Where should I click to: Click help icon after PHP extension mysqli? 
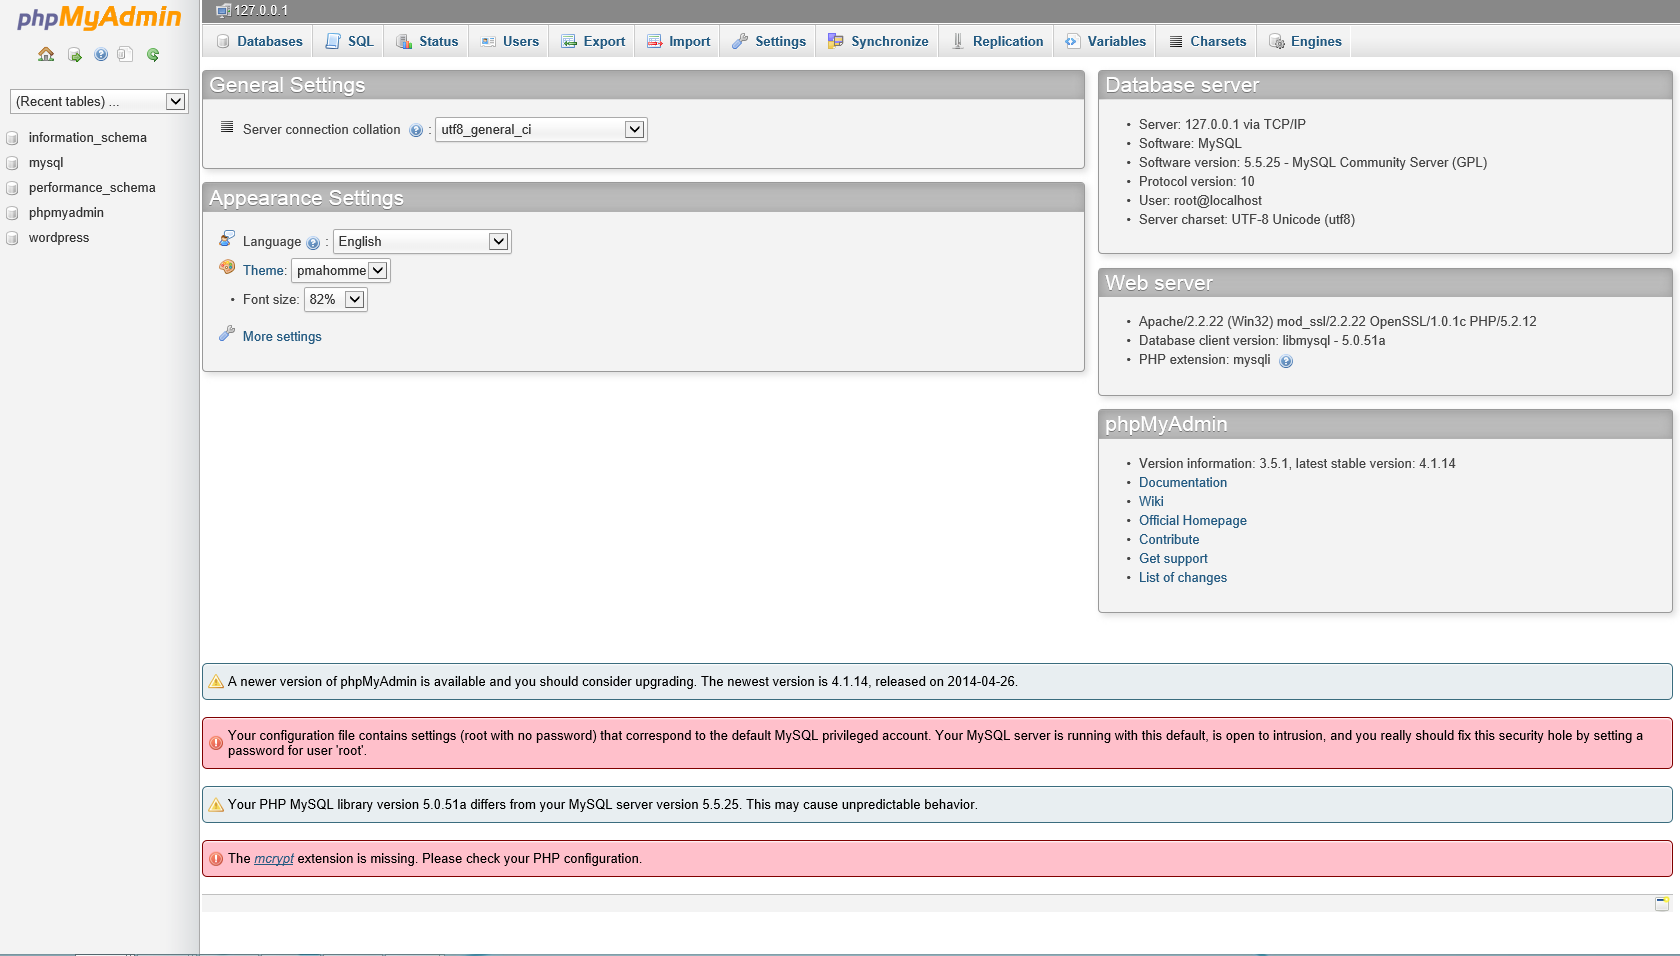point(1286,361)
